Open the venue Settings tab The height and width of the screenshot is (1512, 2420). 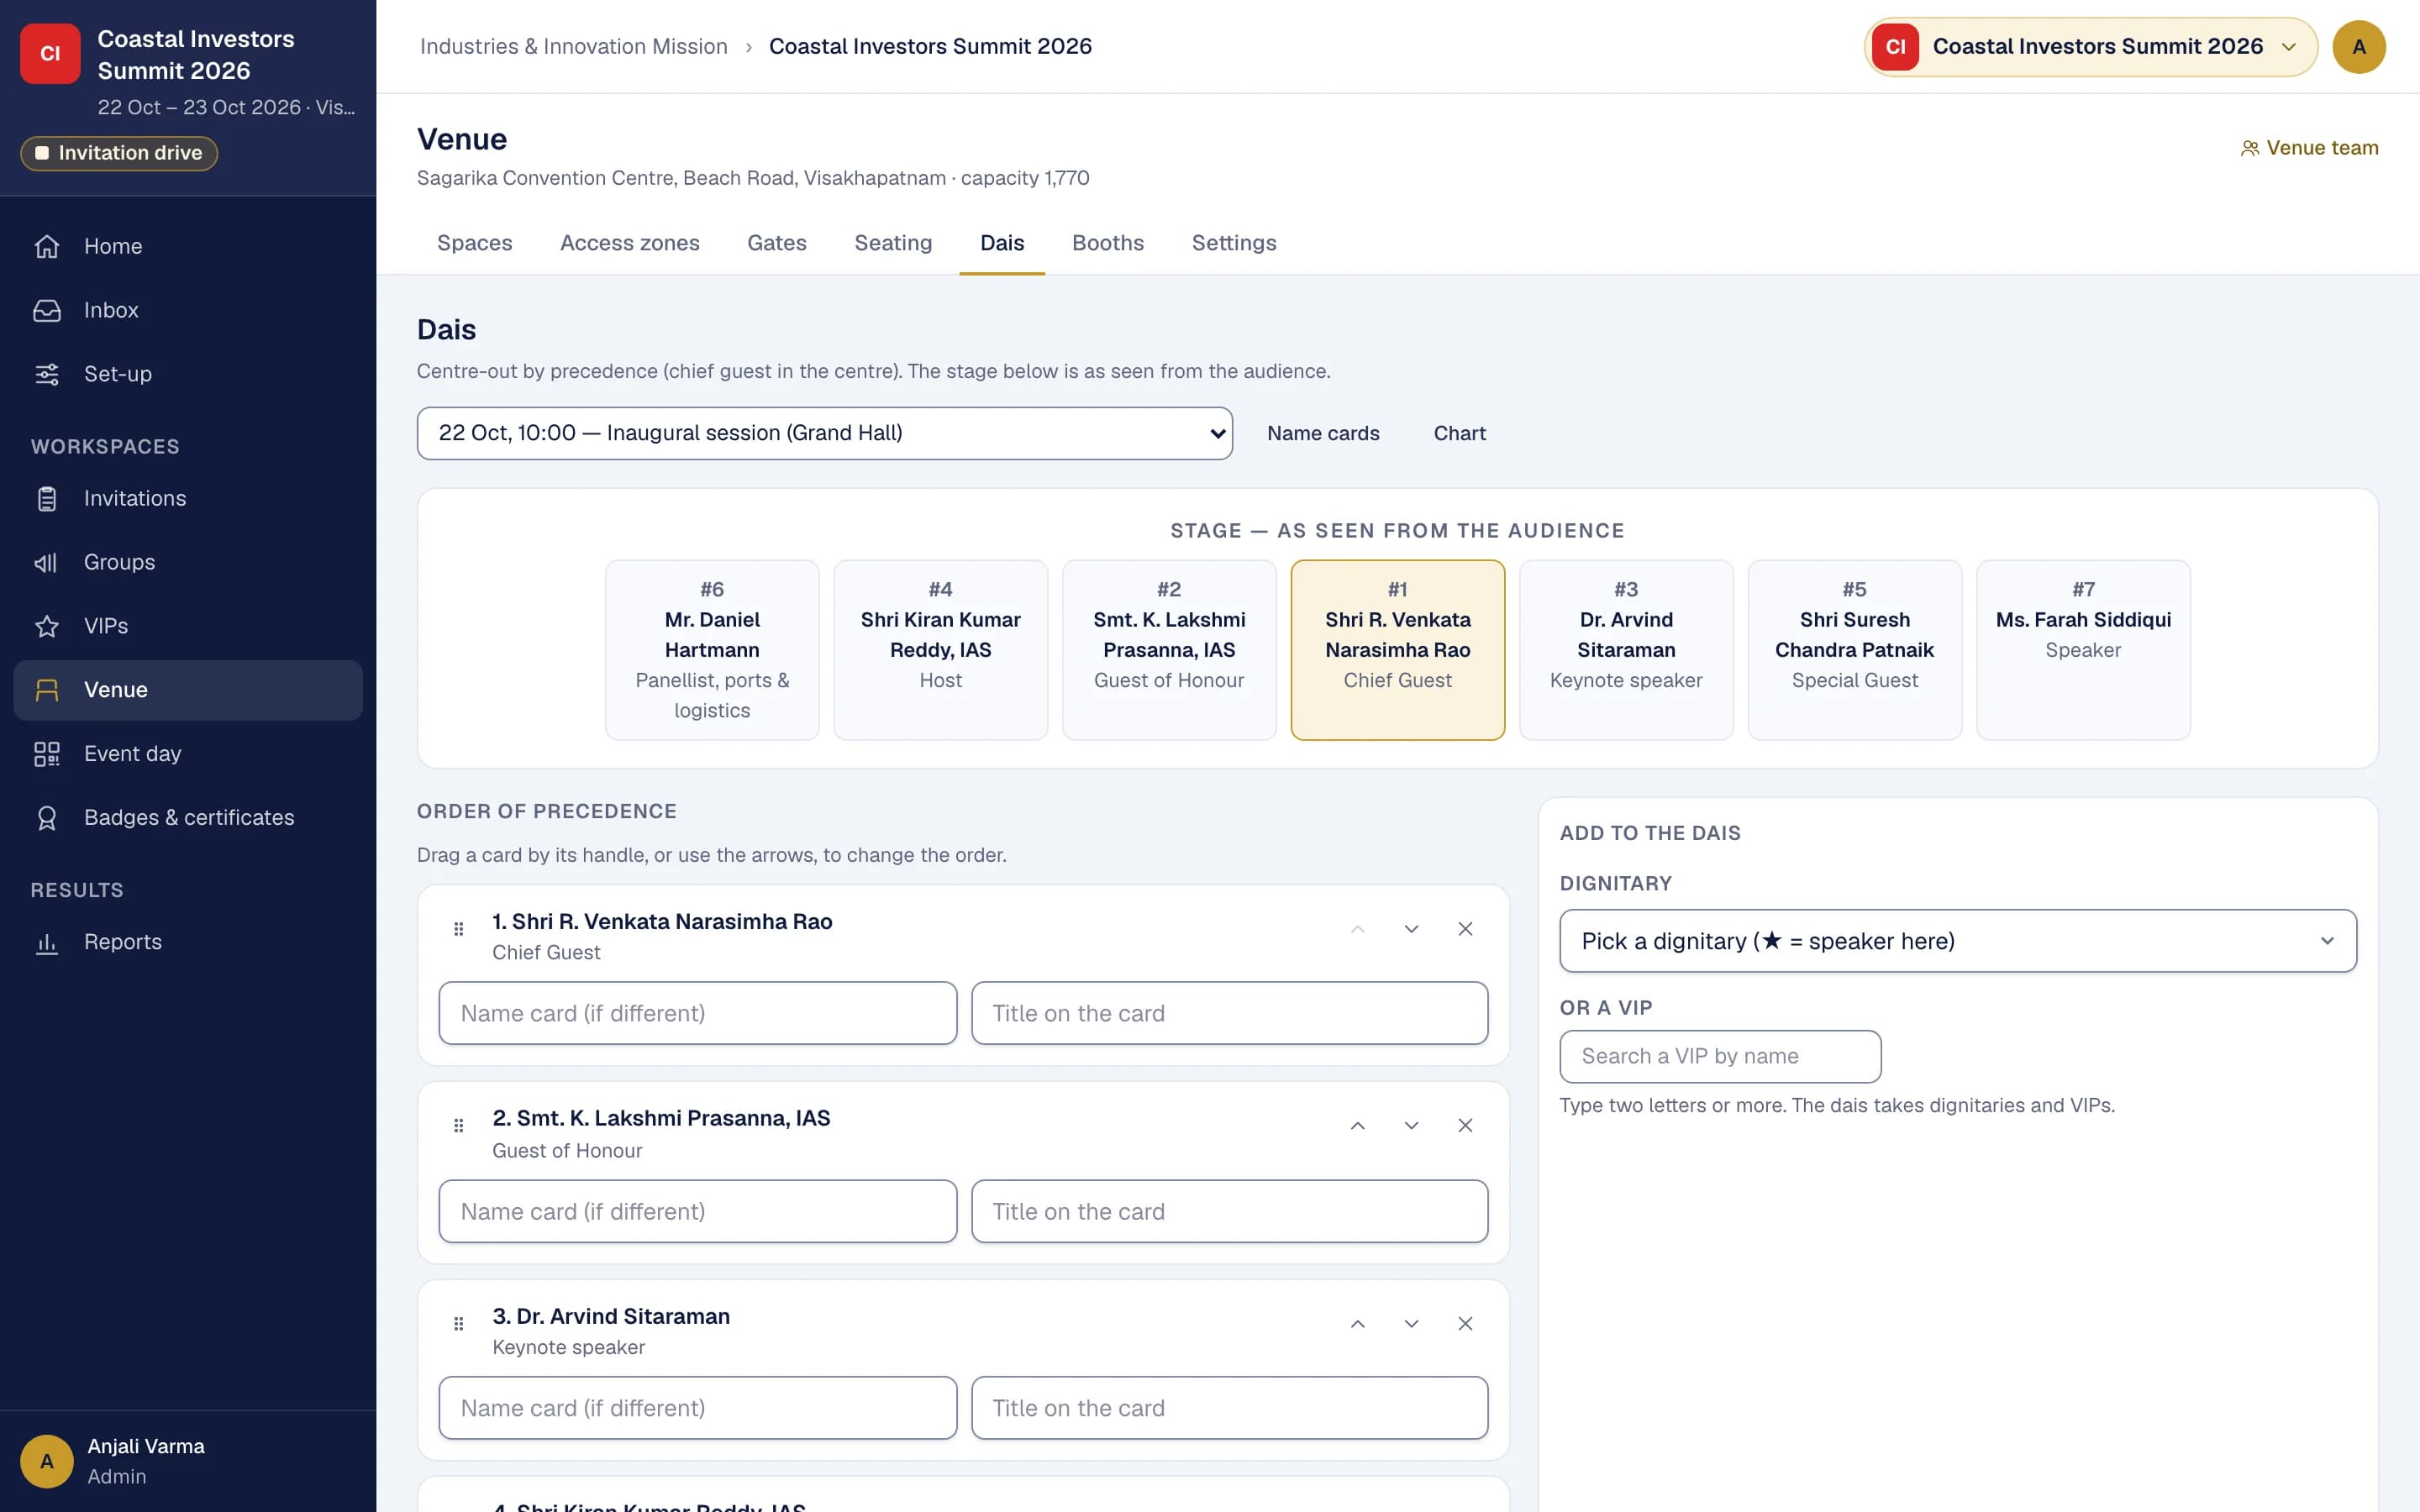1233,243
